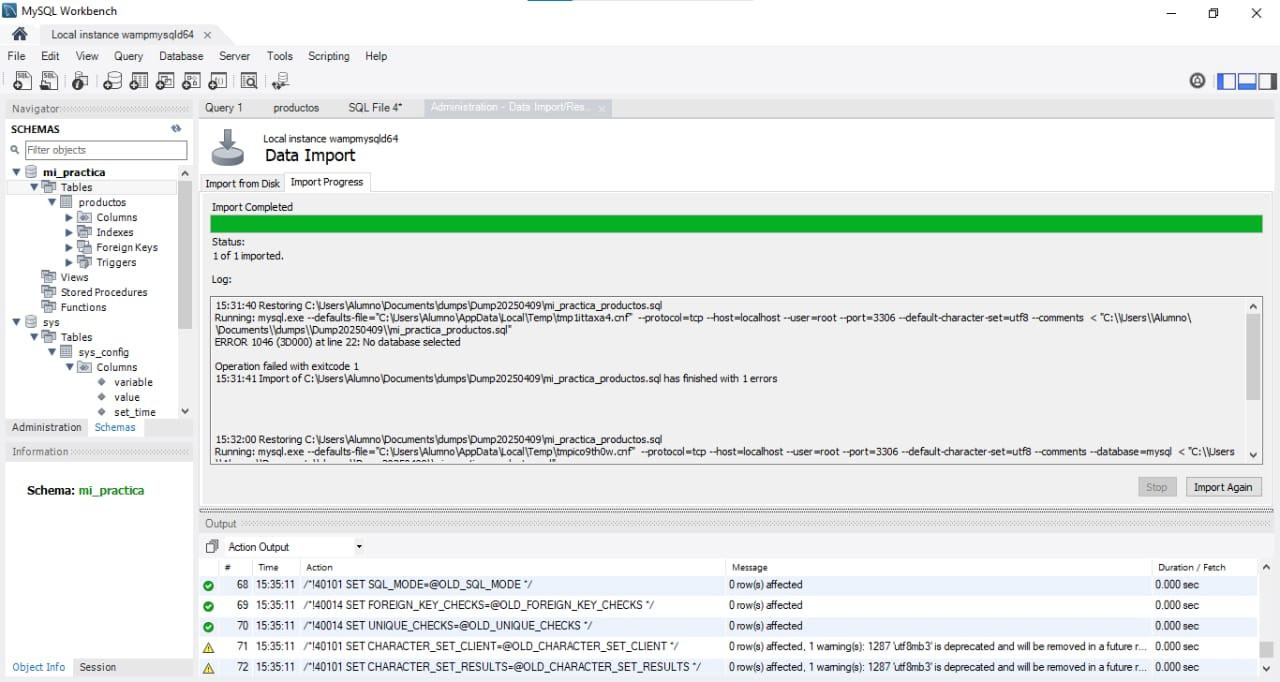
Task: Click the Functions folder icon
Action: 49,307
